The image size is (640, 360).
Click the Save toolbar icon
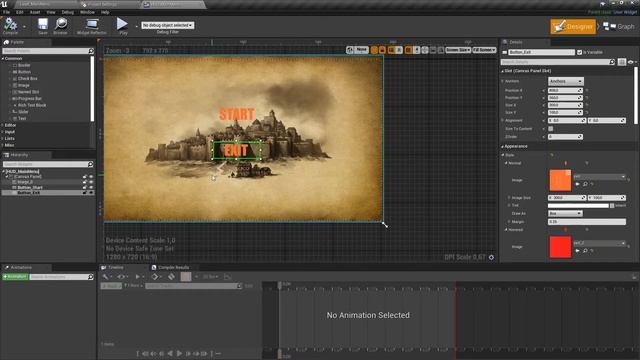(42, 25)
